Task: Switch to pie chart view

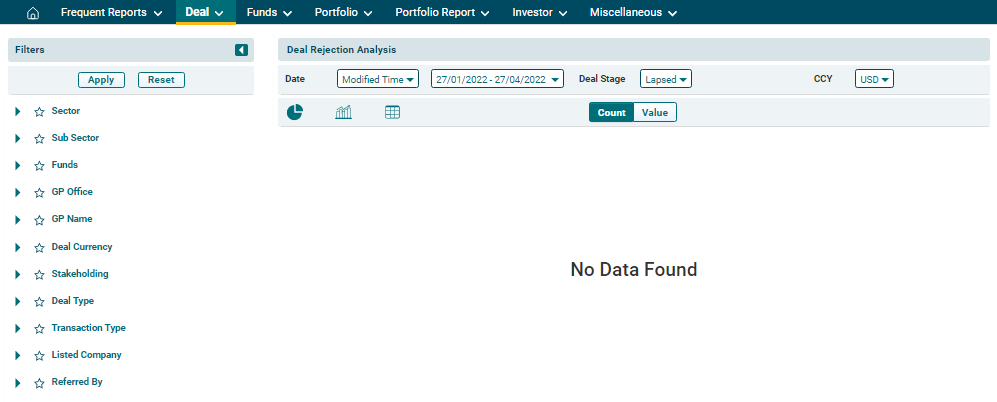Action: click(x=295, y=112)
